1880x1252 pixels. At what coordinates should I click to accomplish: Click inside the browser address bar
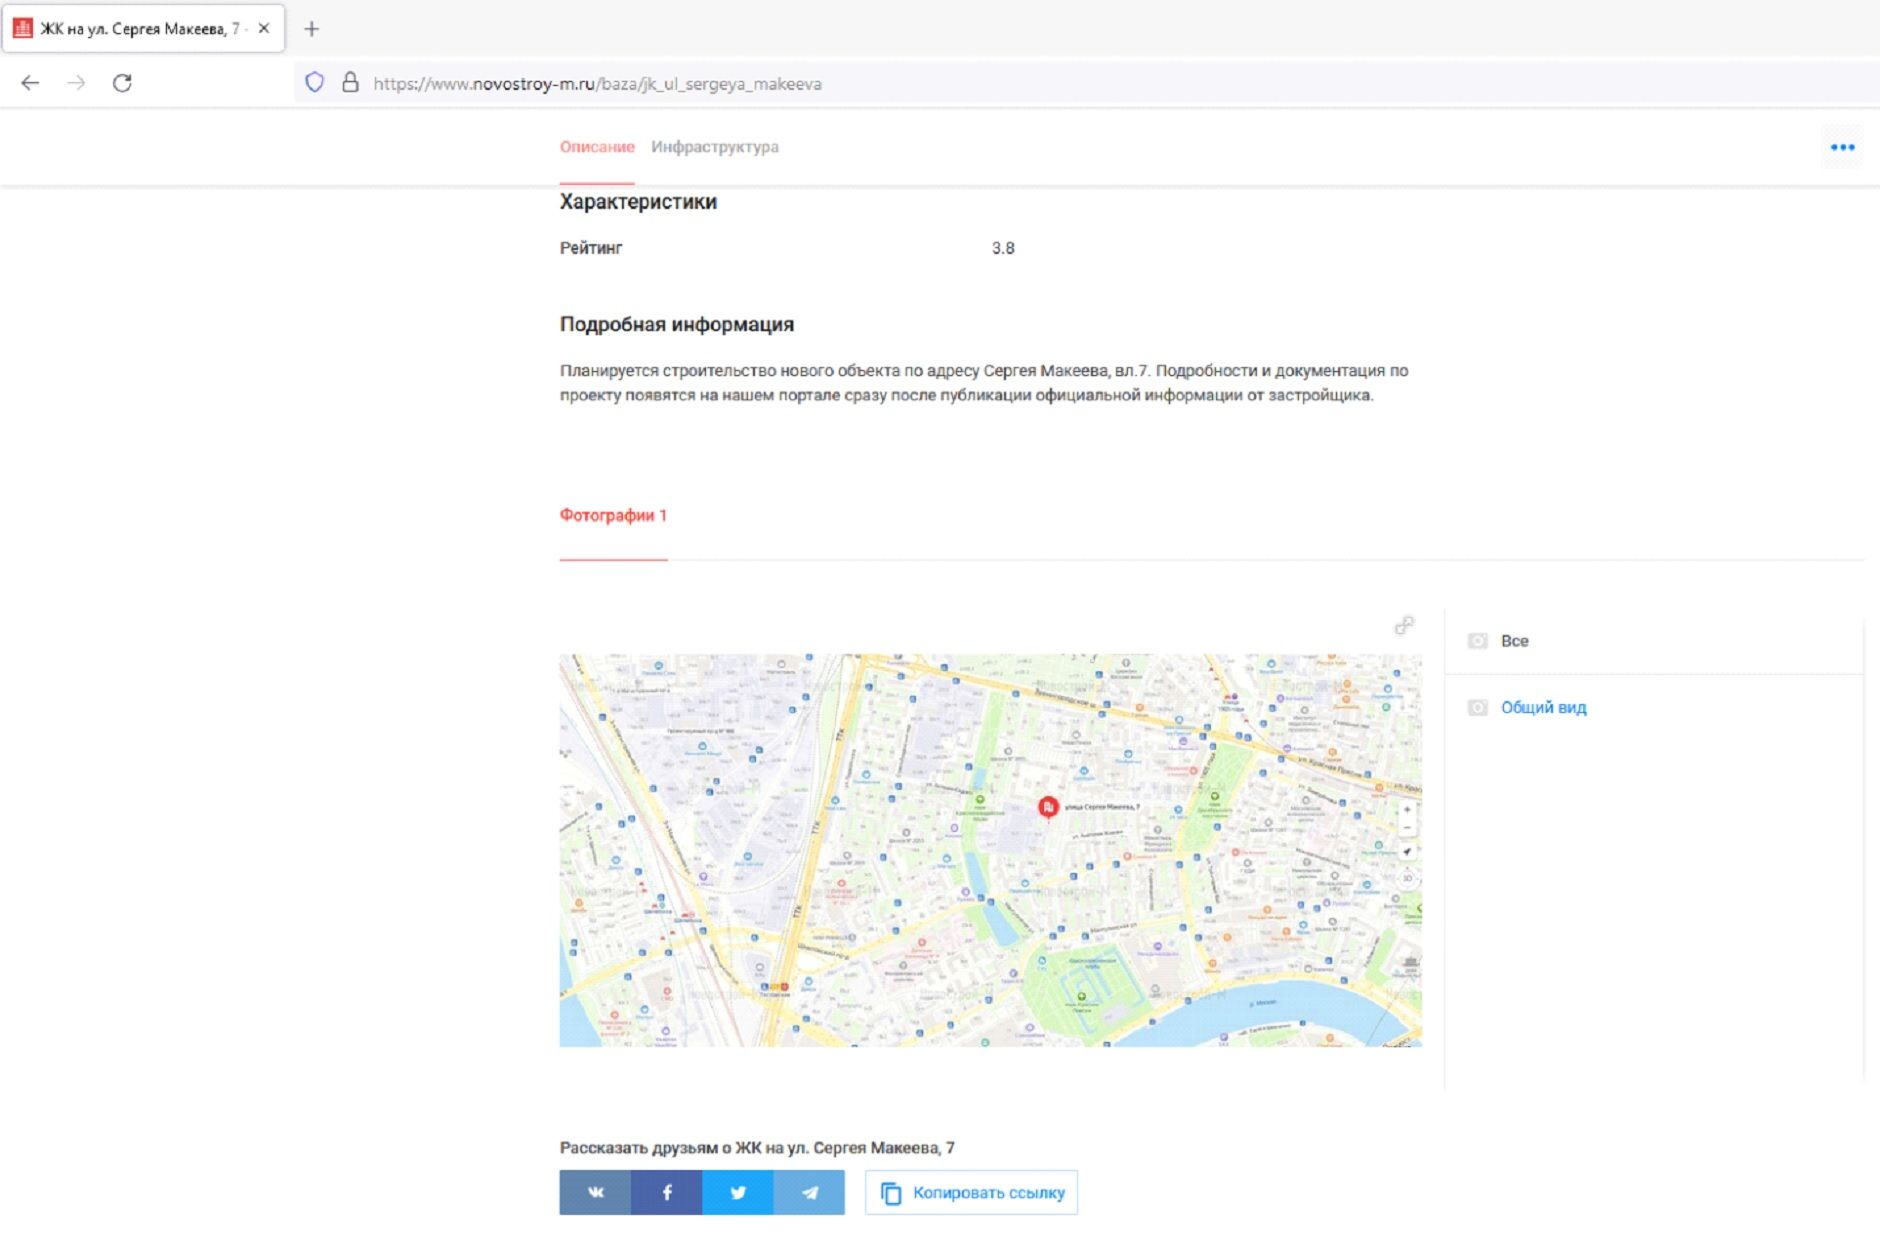point(700,84)
